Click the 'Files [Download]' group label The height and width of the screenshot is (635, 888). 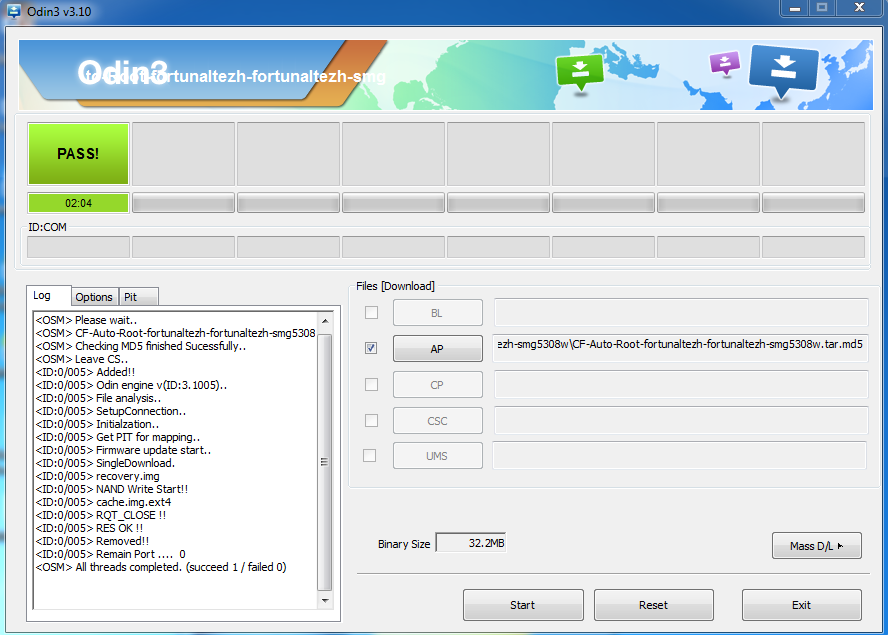click(395, 286)
